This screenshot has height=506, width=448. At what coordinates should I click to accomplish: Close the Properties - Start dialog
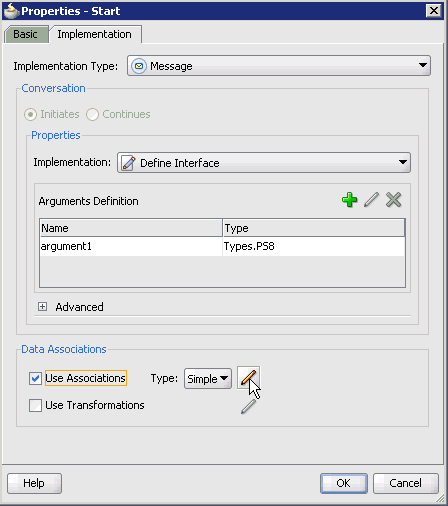(x=434, y=11)
